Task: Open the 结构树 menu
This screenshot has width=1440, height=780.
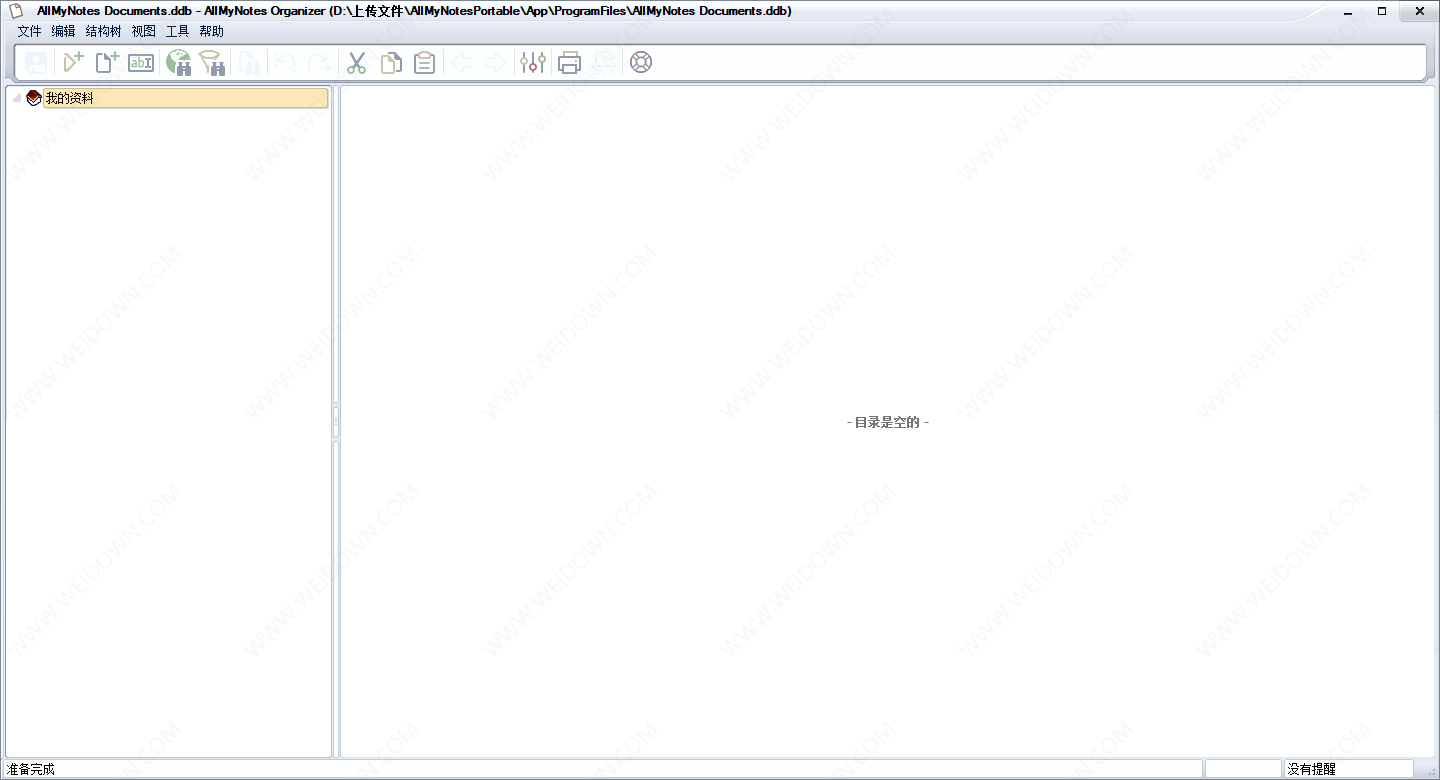Action: (x=104, y=31)
